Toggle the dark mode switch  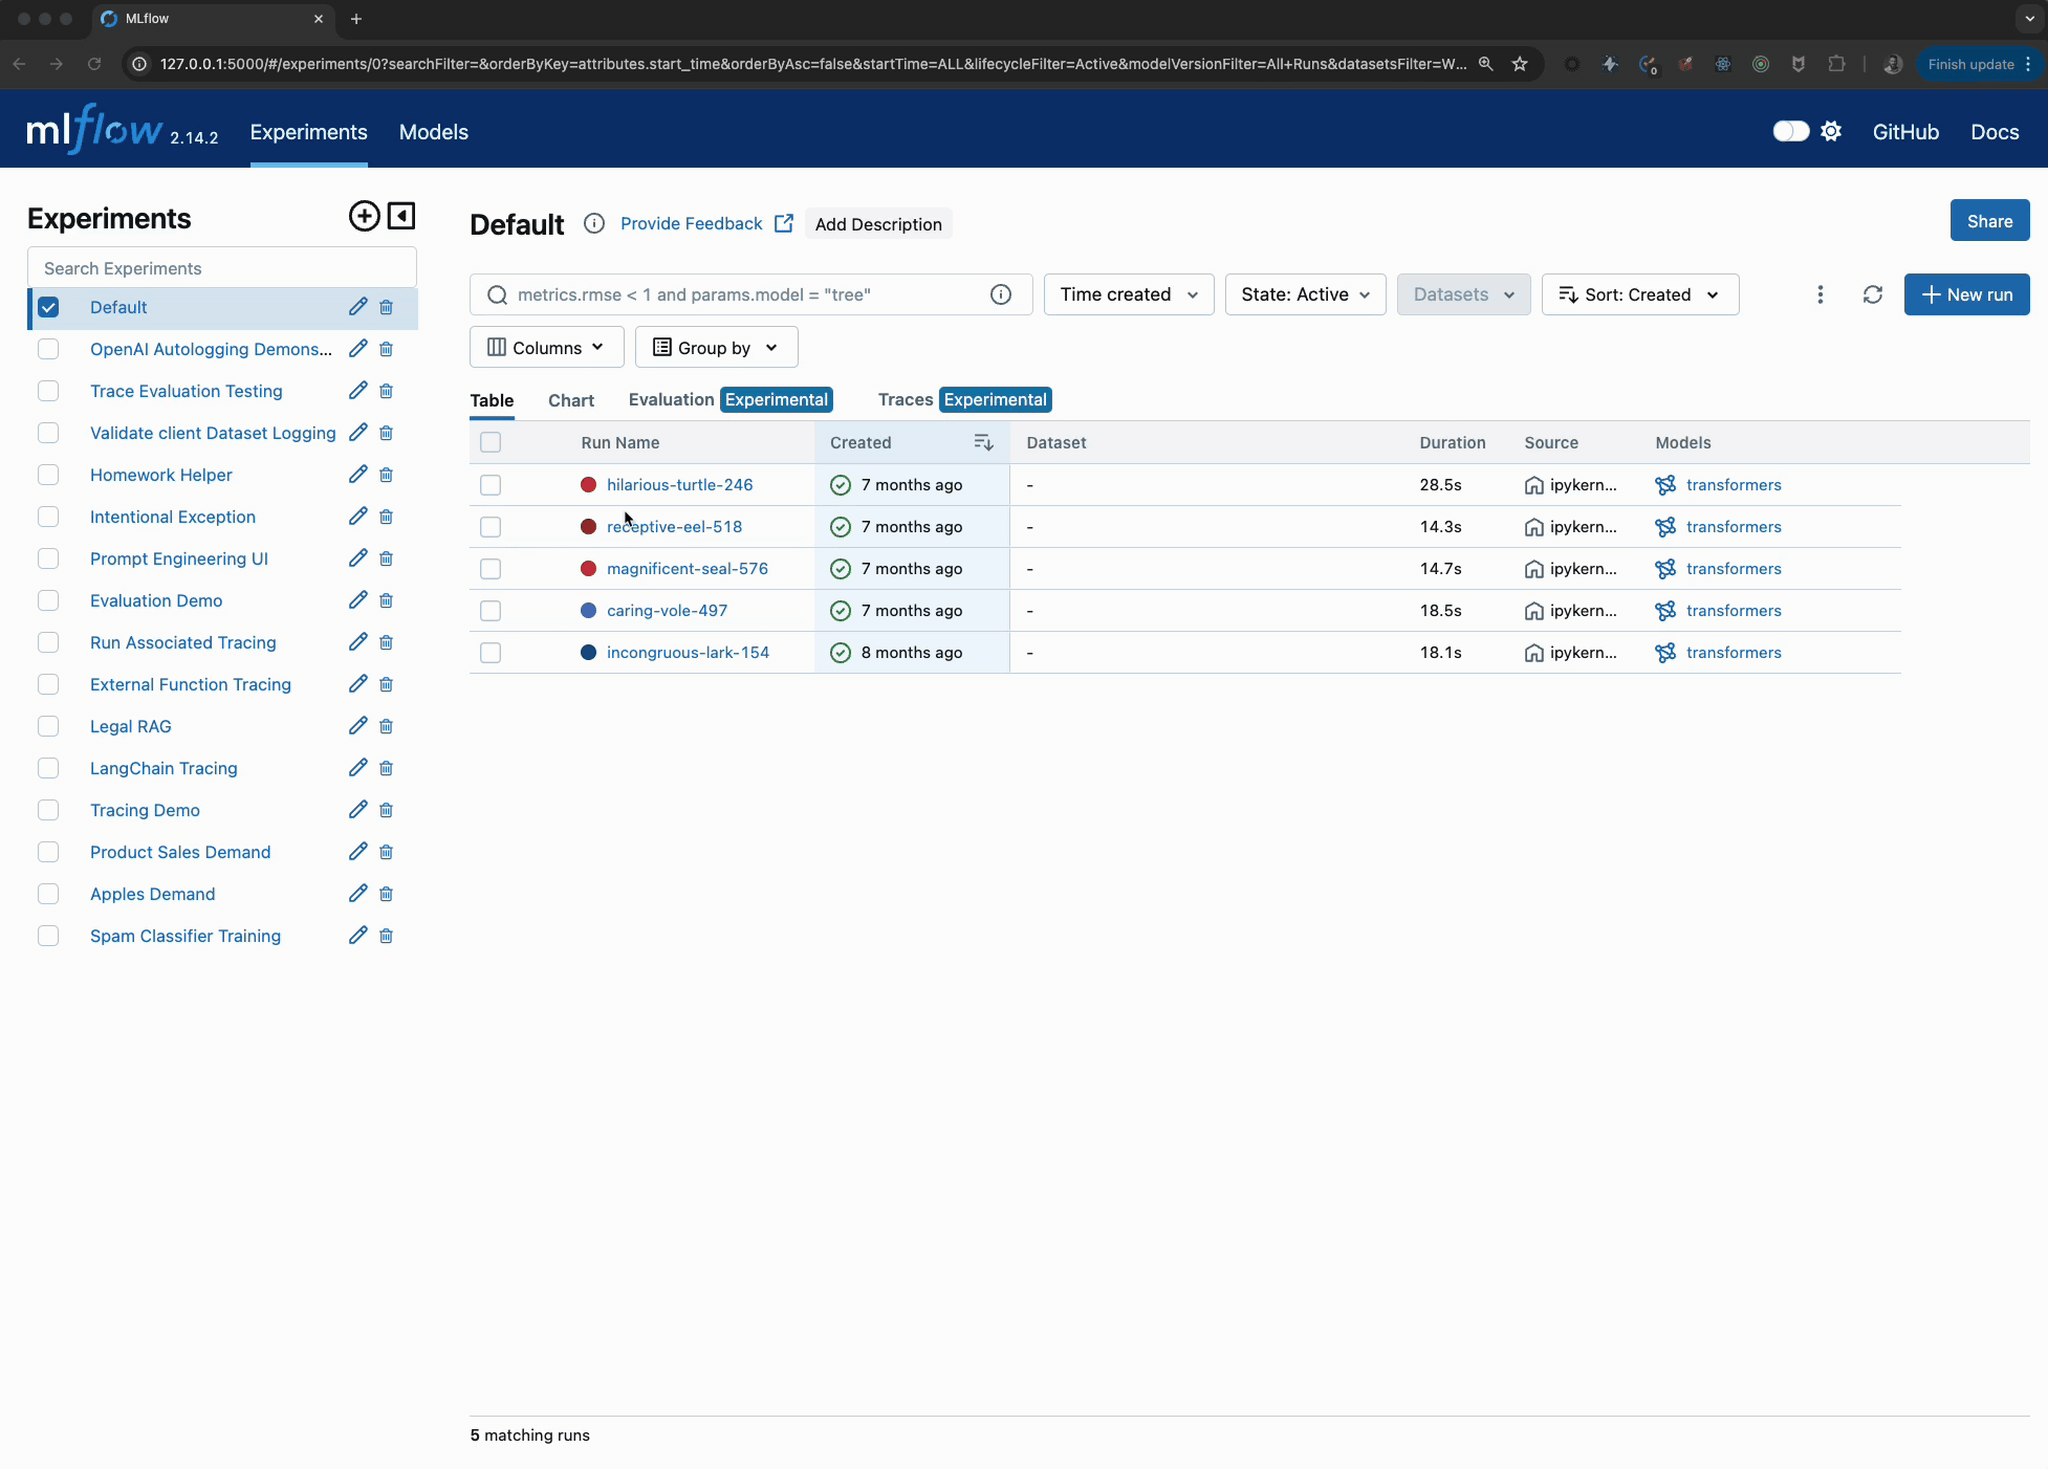point(1790,132)
